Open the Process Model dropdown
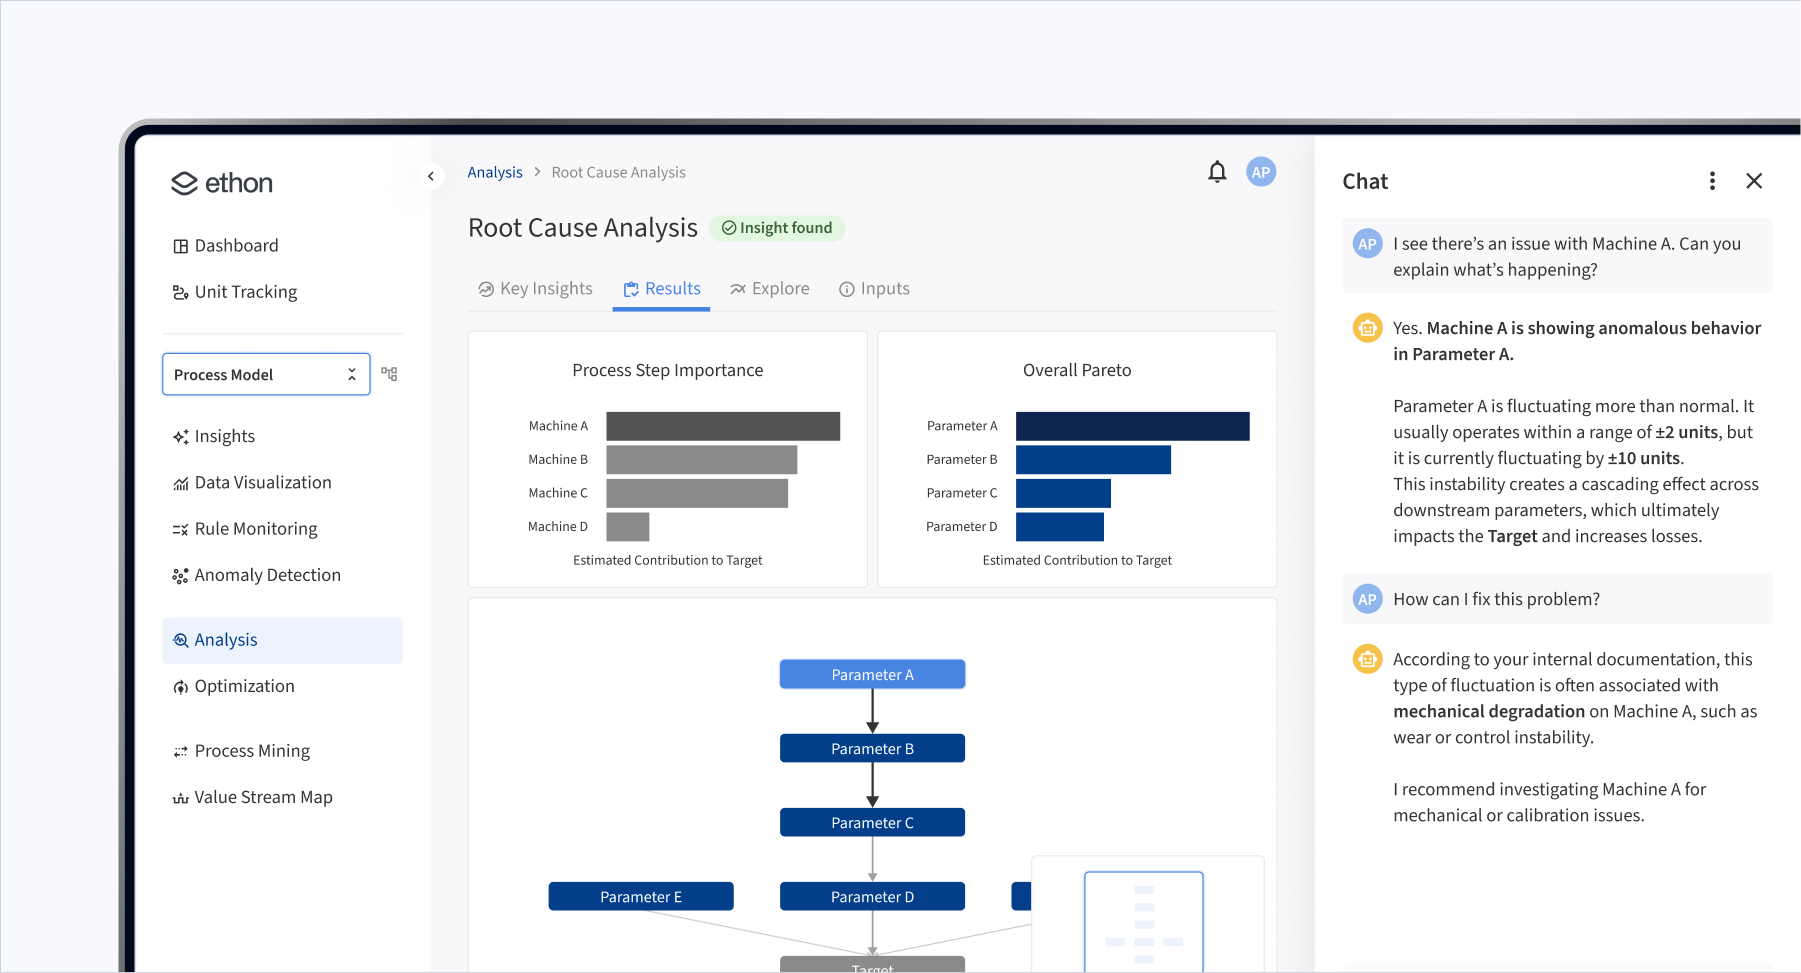 pos(266,373)
